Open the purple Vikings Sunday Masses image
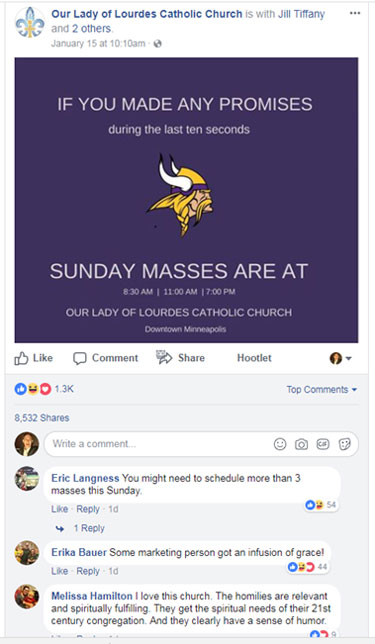 click(186, 200)
